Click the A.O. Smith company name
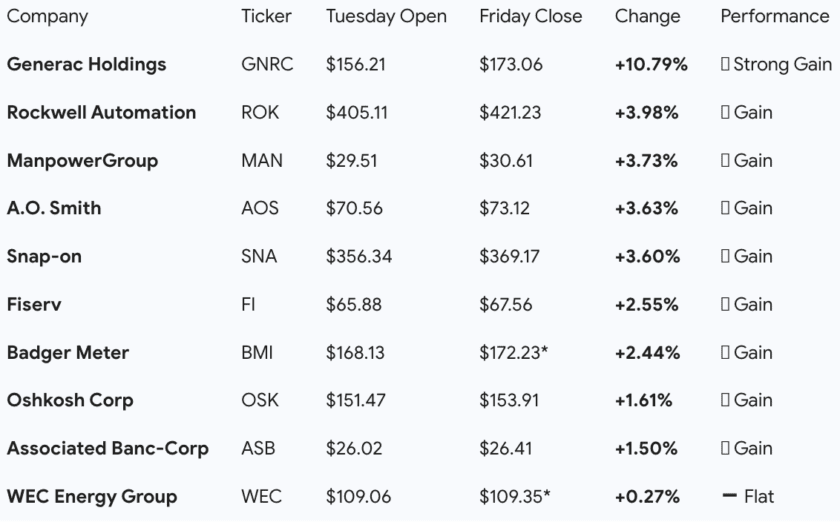 click(x=54, y=209)
